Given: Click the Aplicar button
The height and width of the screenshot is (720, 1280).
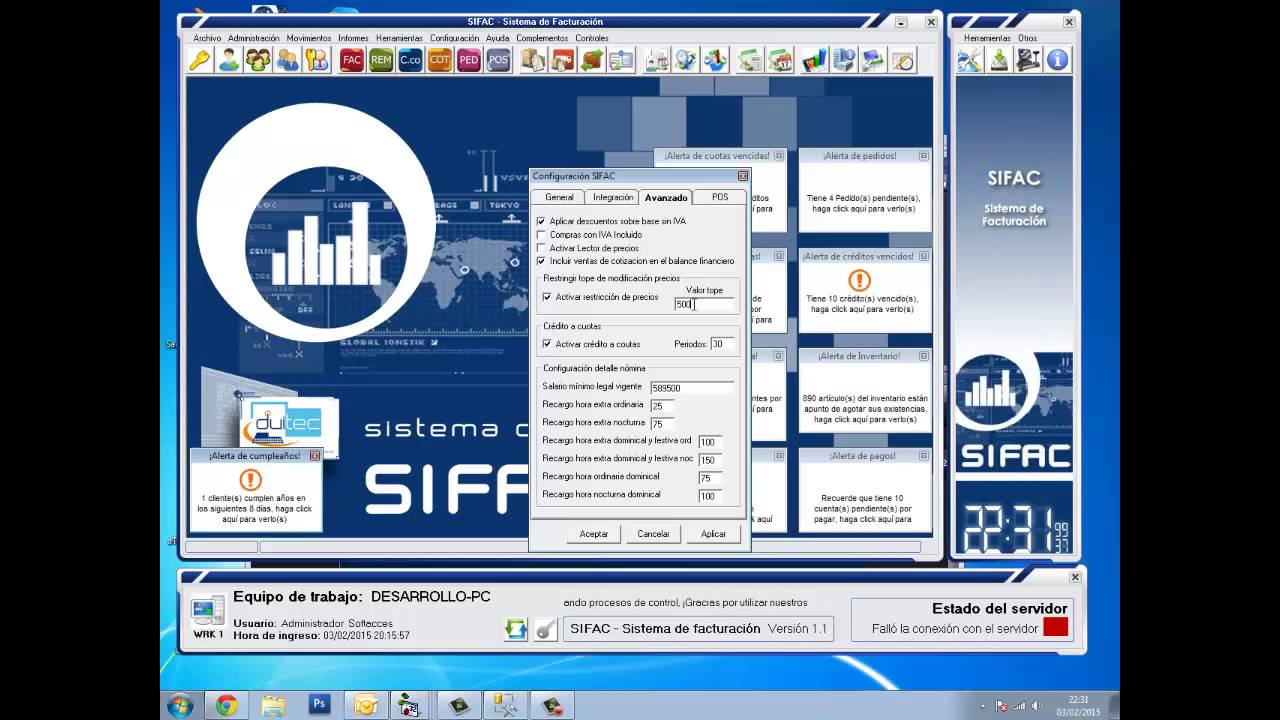Looking at the screenshot, I should pyautogui.click(x=714, y=534).
